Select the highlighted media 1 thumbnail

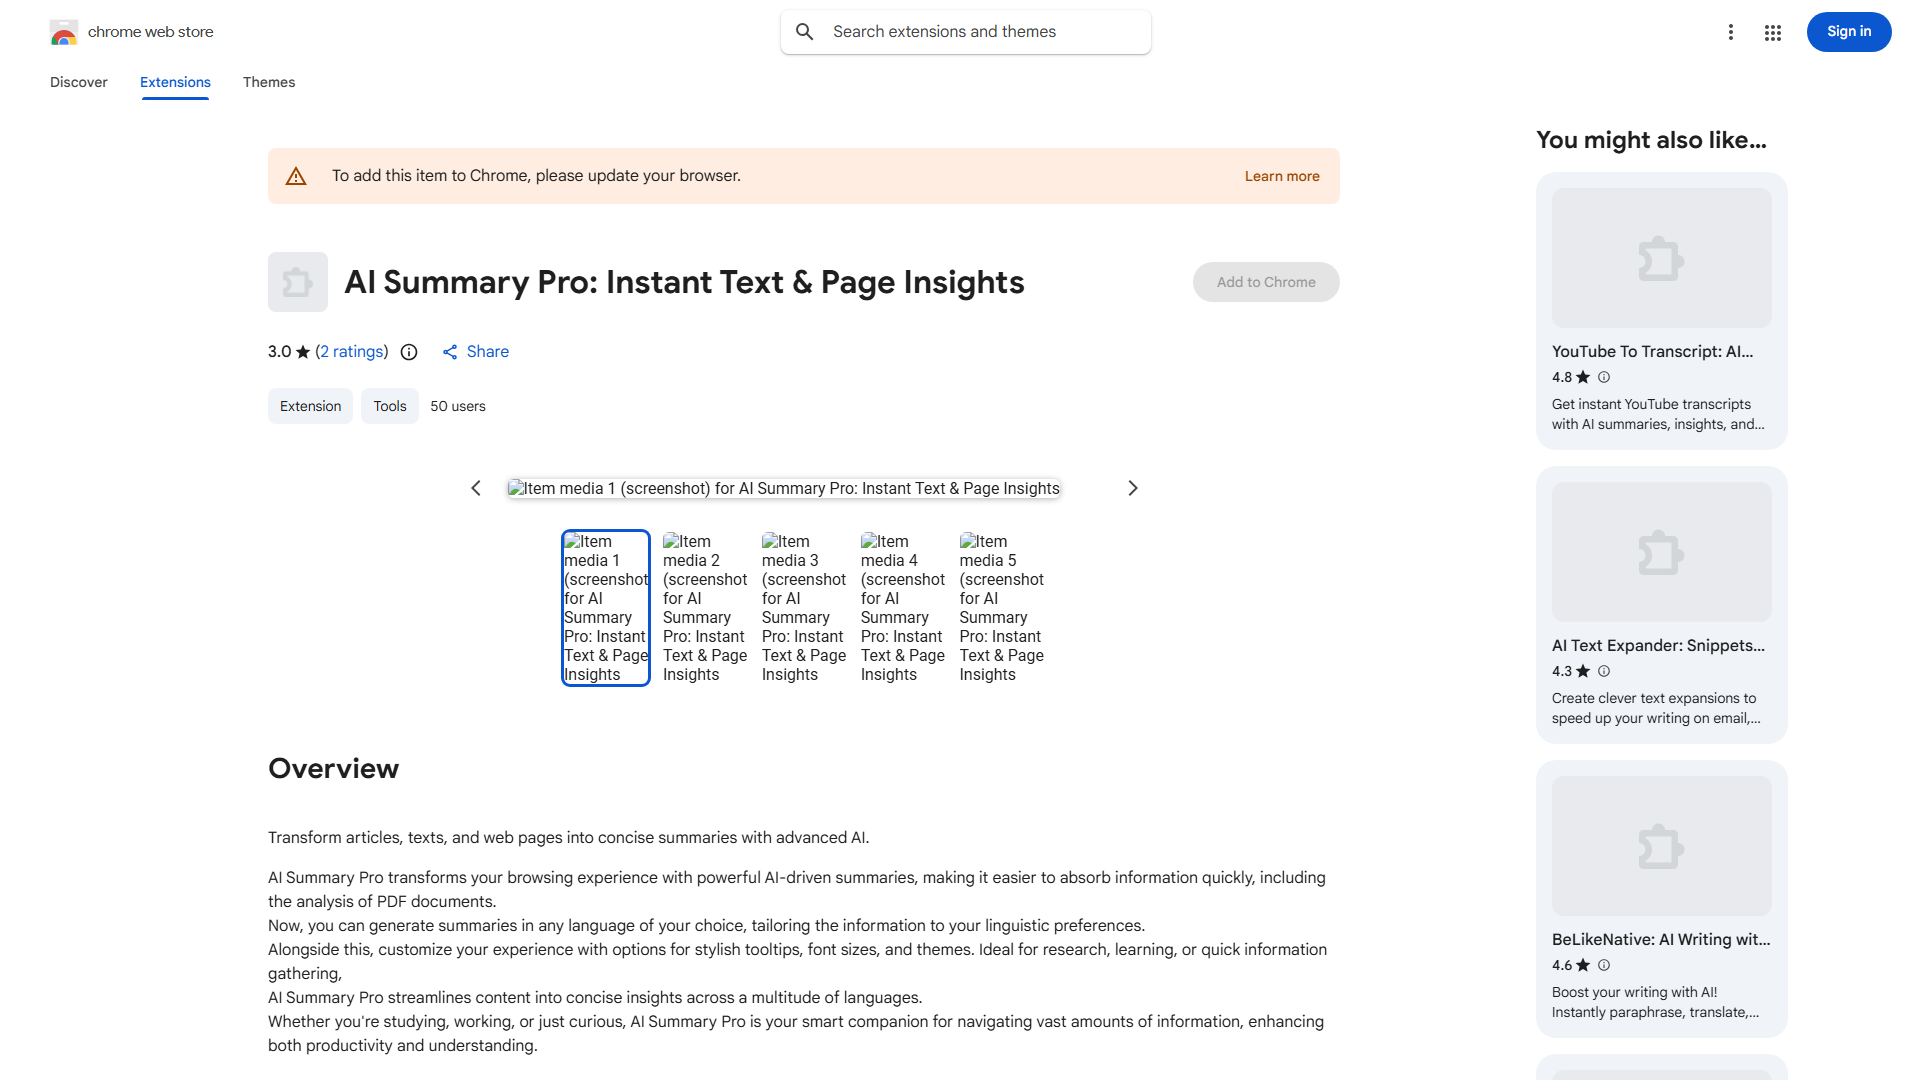[x=605, y=607]
